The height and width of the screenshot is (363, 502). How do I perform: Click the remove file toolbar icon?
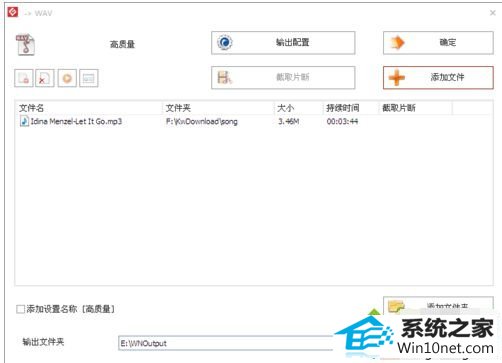click(24, 78)
